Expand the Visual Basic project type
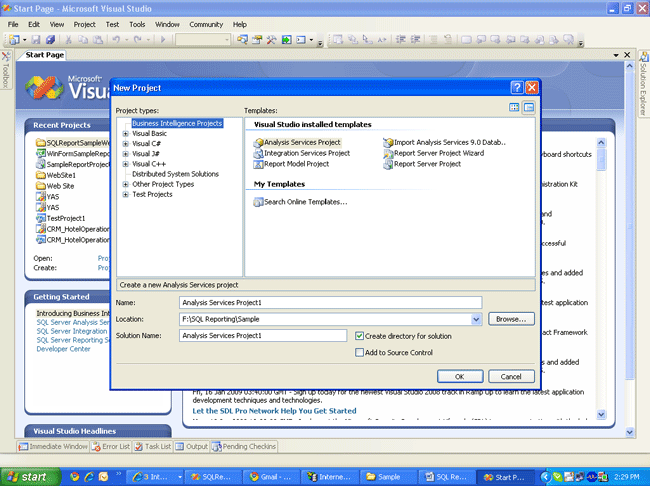The width and height of the screenshot is (650, 486). 126,134
